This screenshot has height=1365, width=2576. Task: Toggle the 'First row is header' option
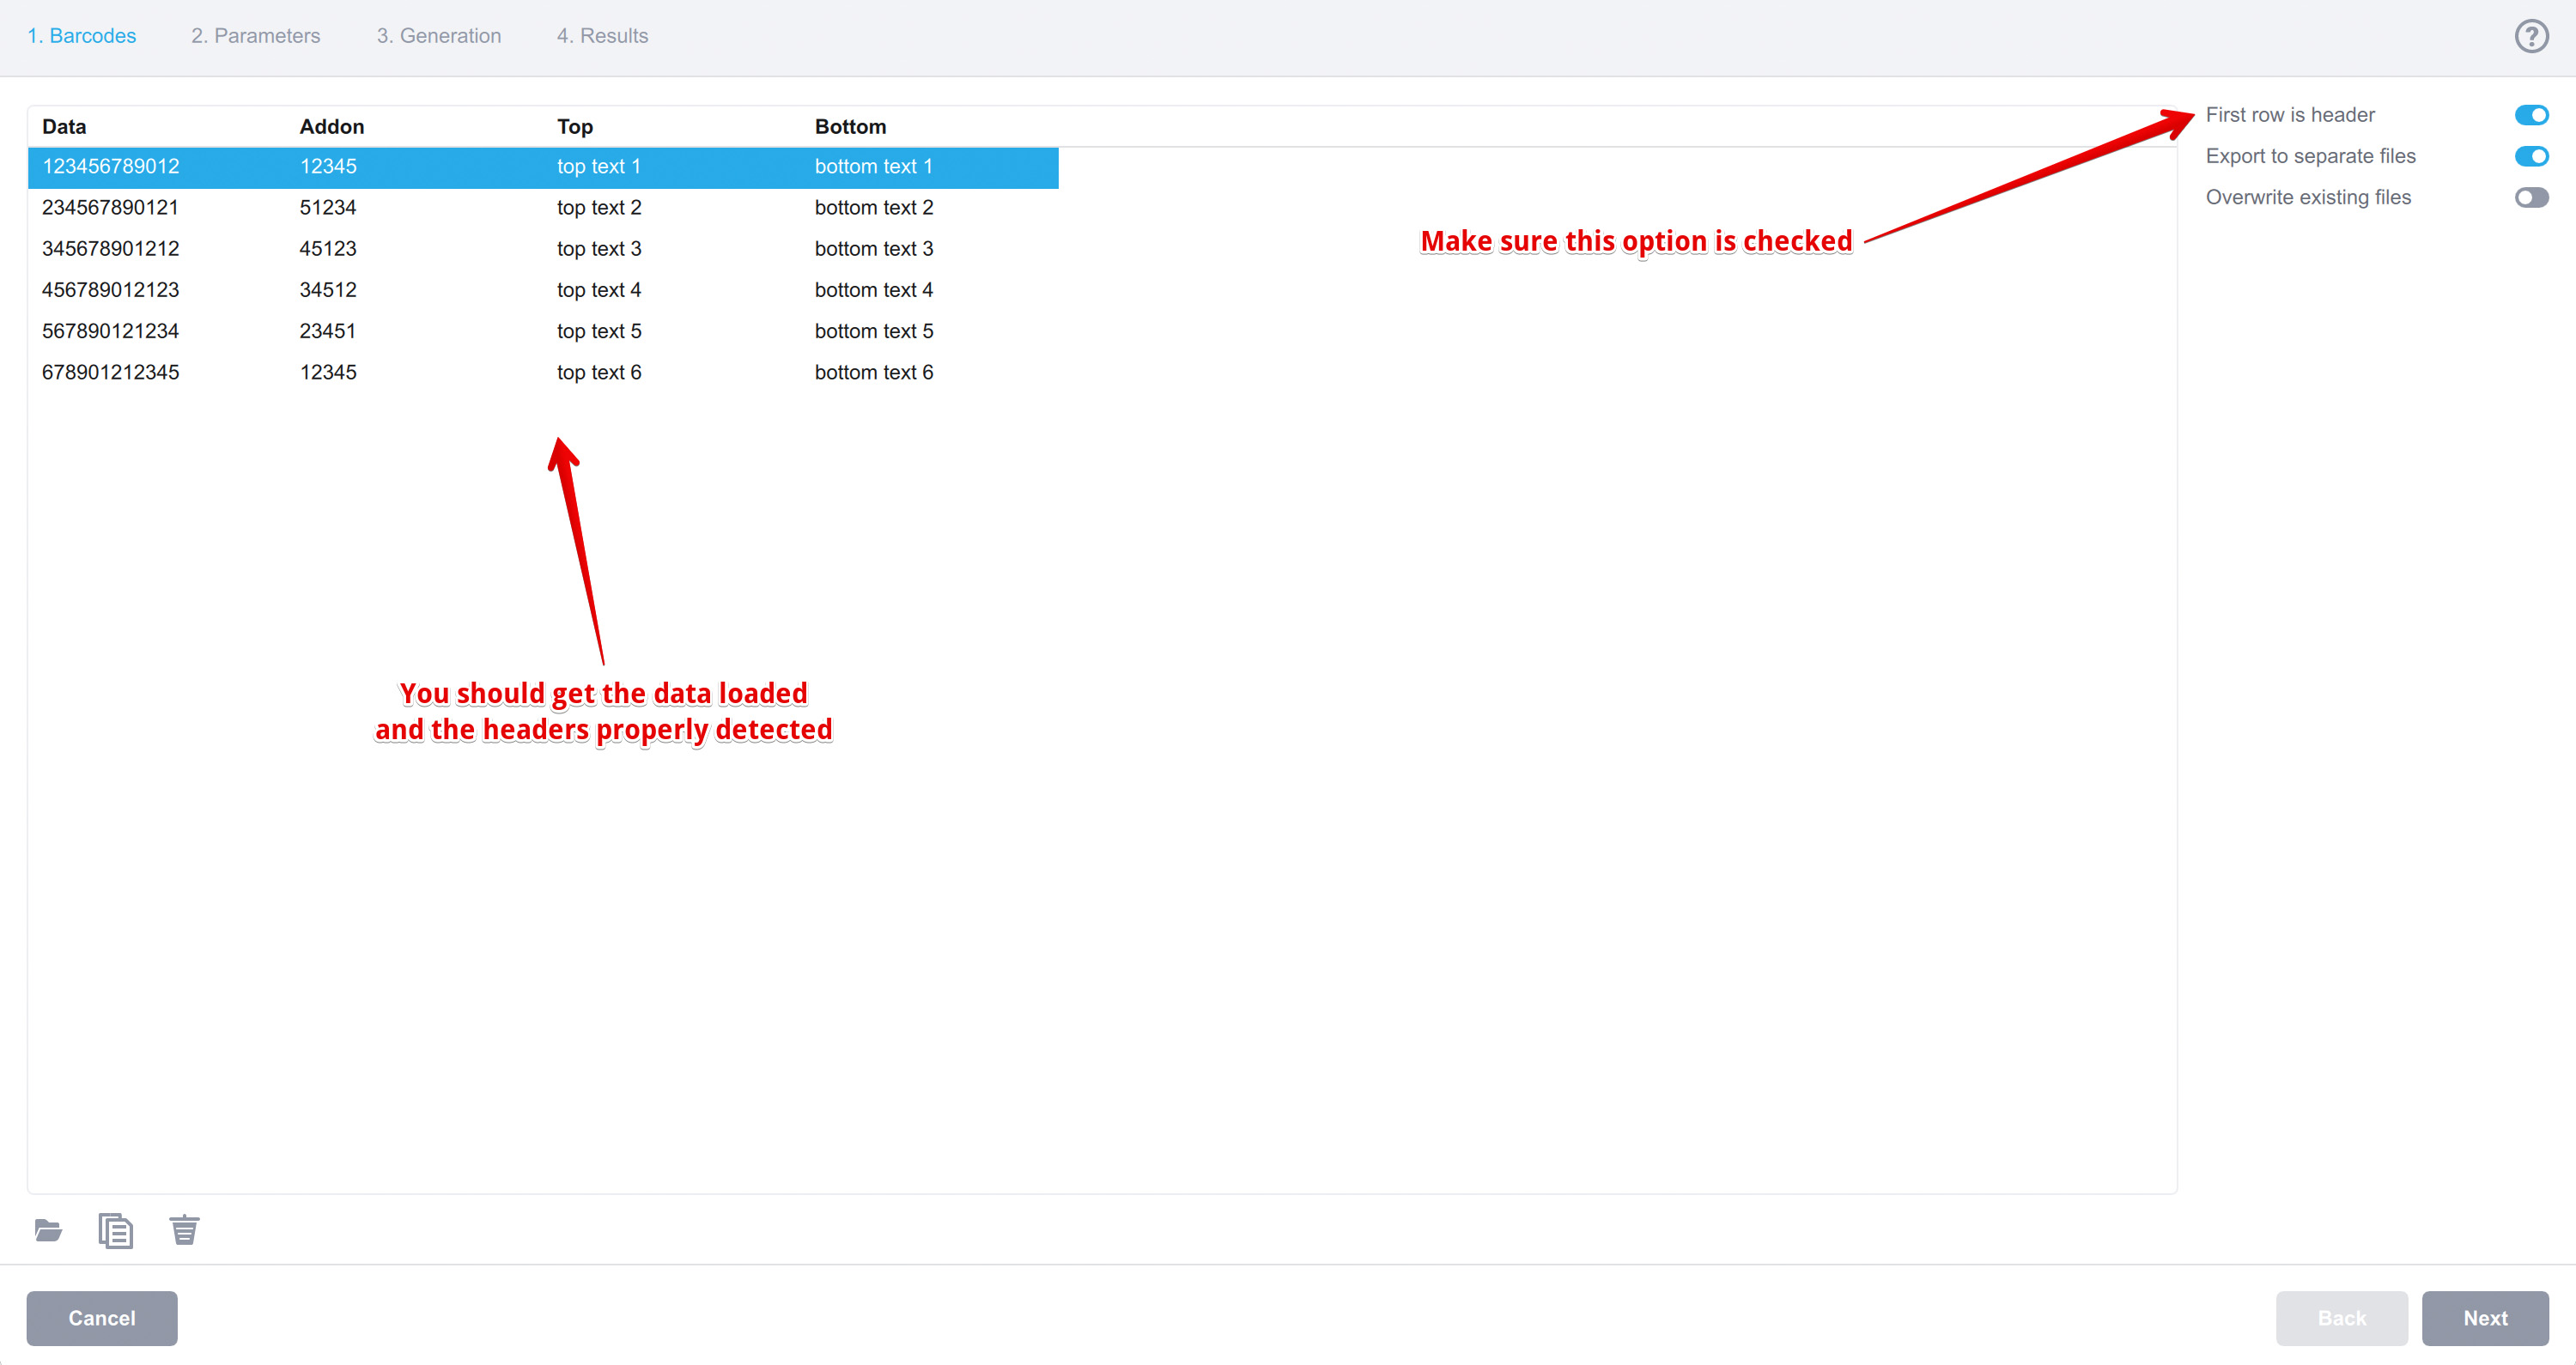coord(2531,114)
